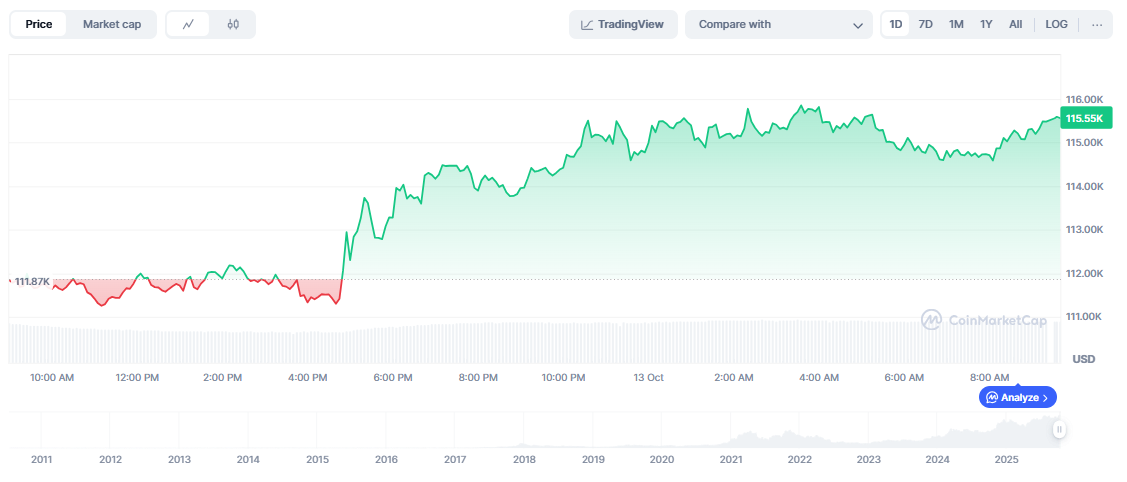Click 2023 on the history timeline

tap(869, 459)
